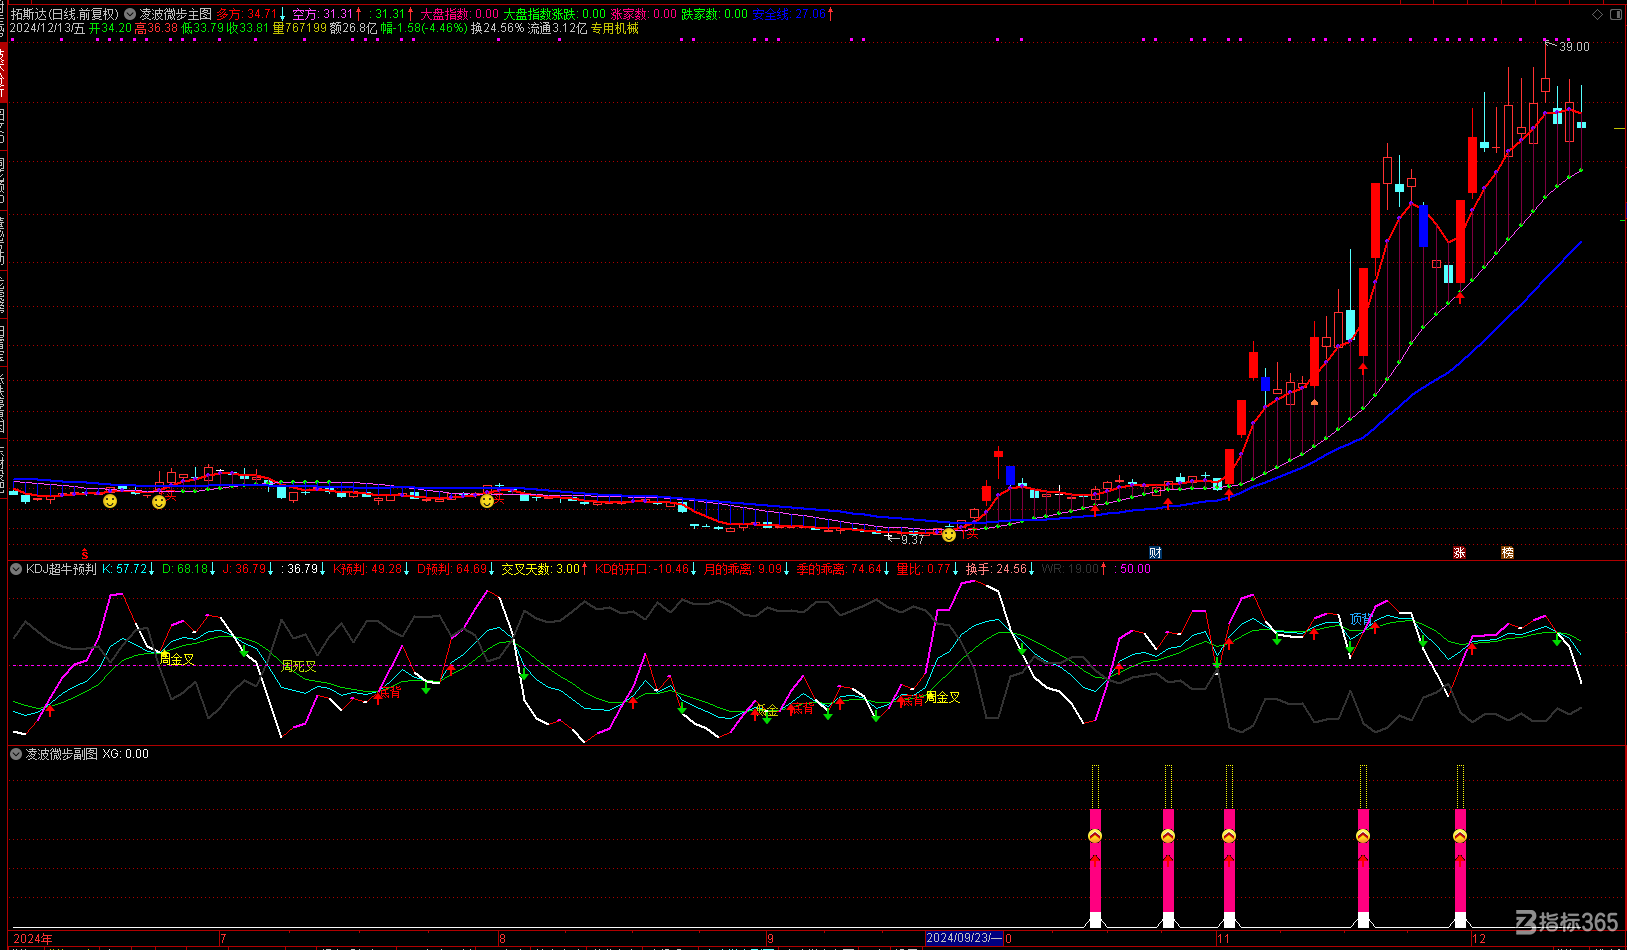Viewport: 1627px width, 950px height.
Task: Click the 周死叉 label in KDJ panel
Action: point(299,666)
